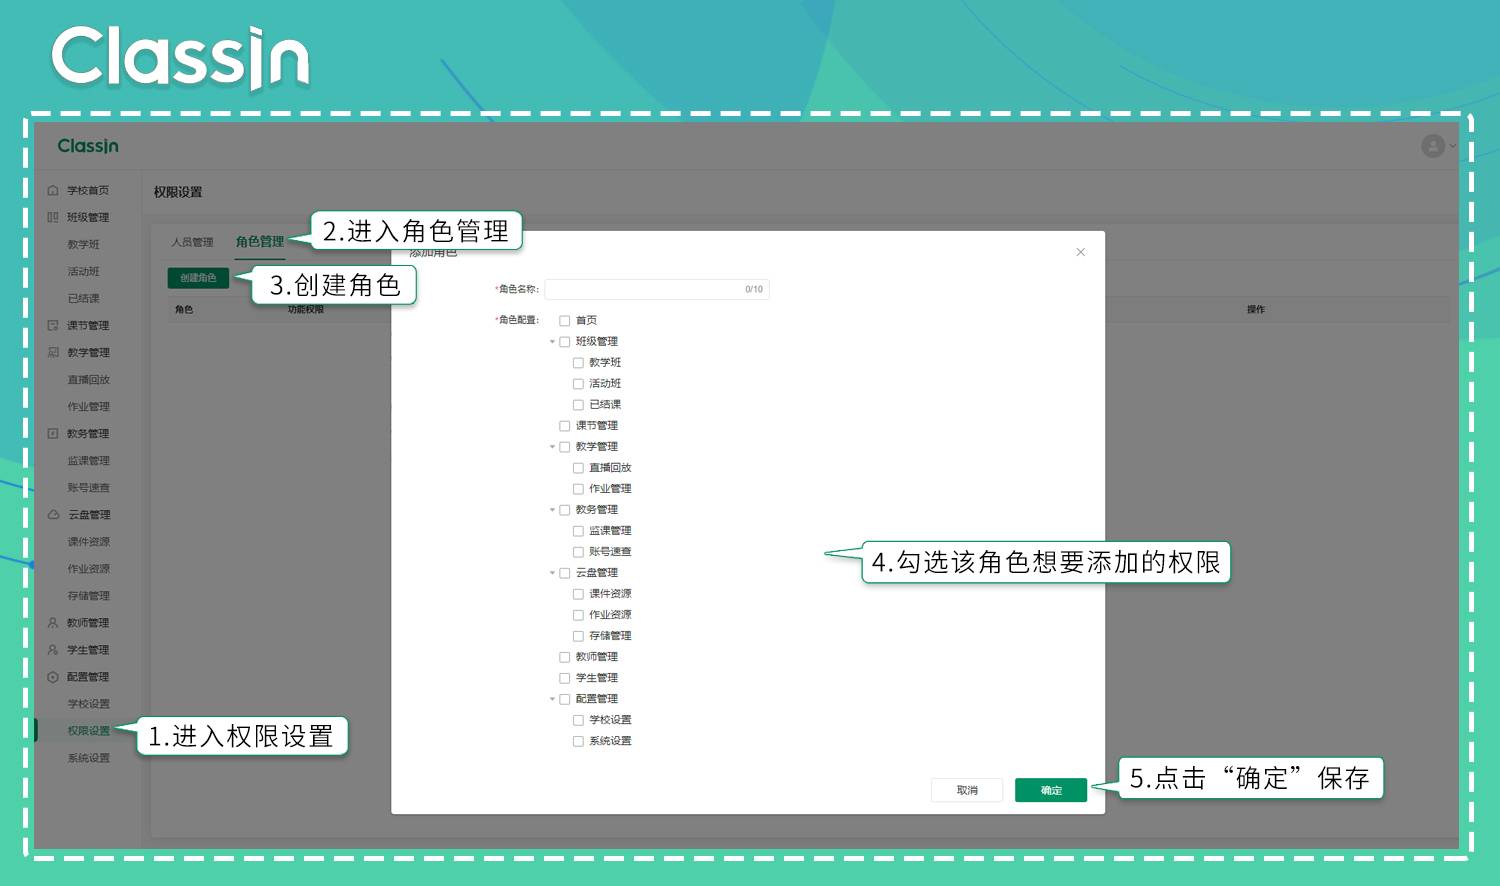Click the green 创建角色 button
1500x886 pixels.
[x=198, y=278]
